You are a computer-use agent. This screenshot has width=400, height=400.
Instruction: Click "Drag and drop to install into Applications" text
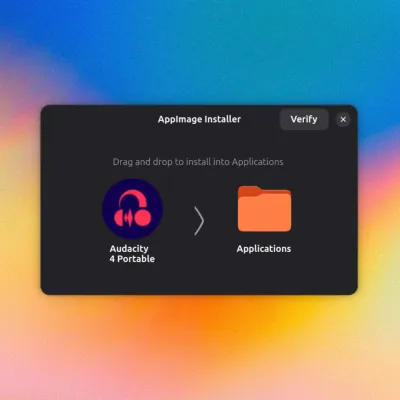pos(198,162)
